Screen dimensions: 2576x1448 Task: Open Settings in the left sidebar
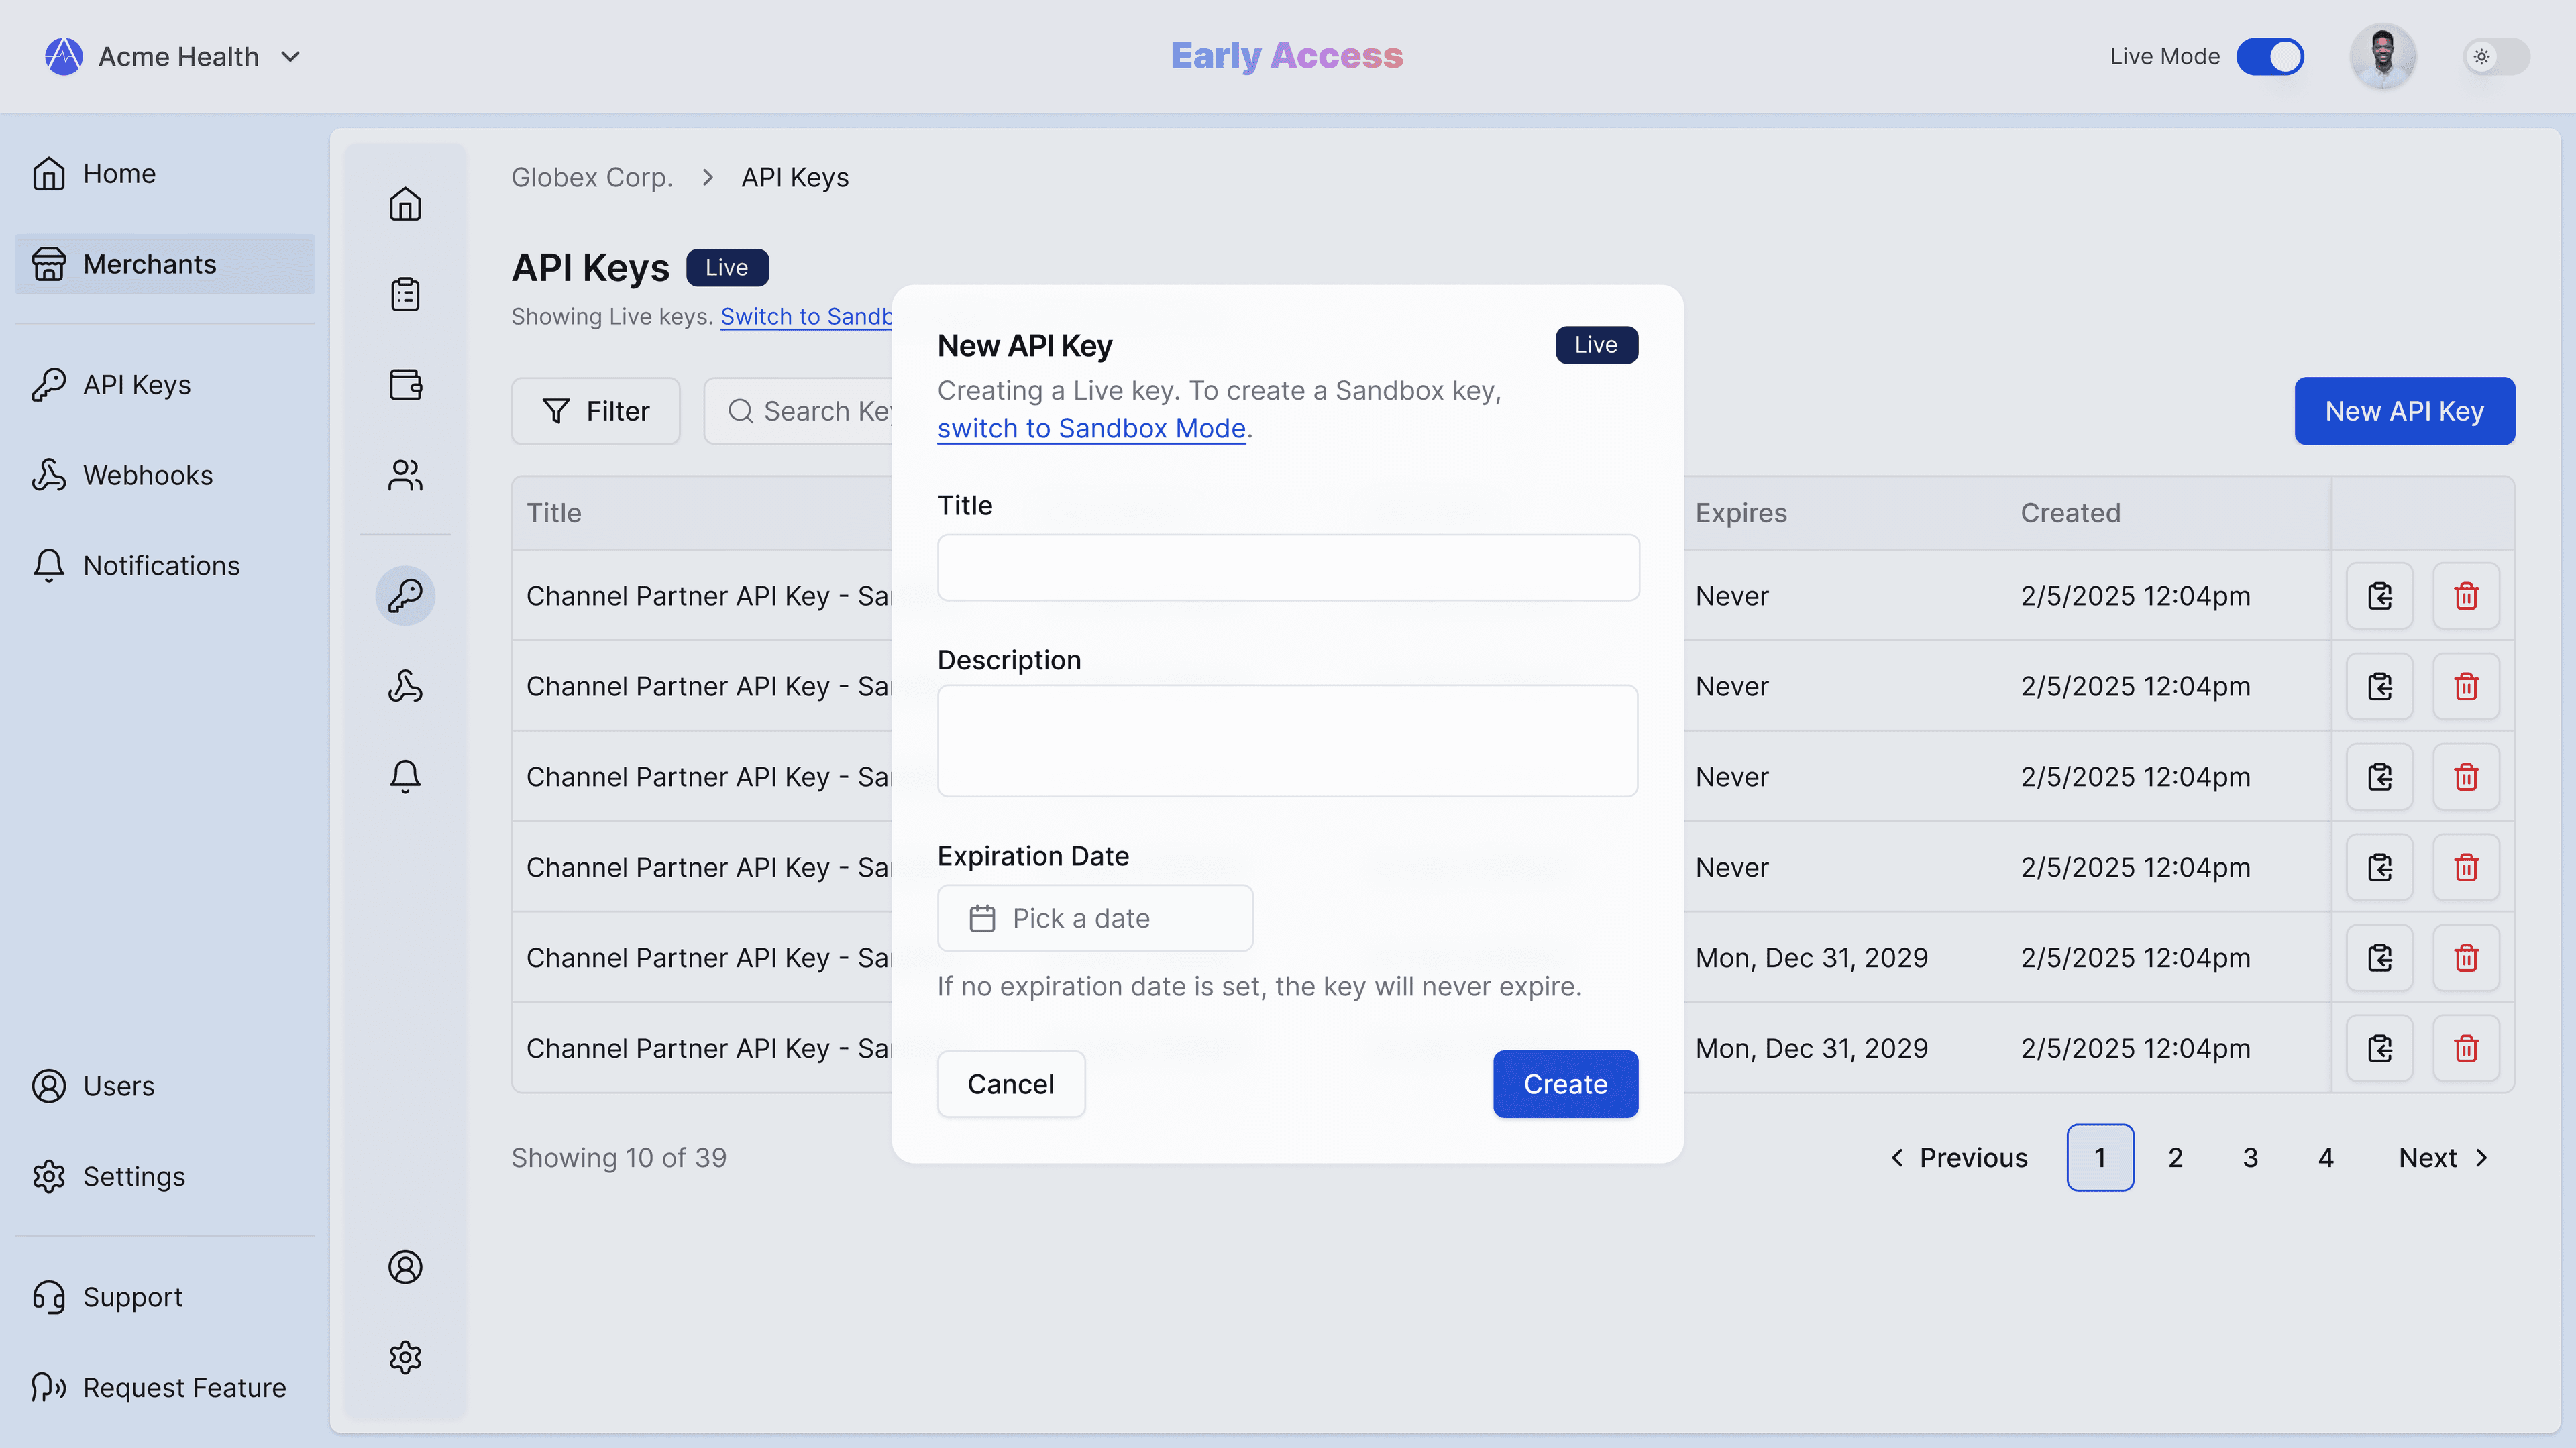tap(165, 1176)
